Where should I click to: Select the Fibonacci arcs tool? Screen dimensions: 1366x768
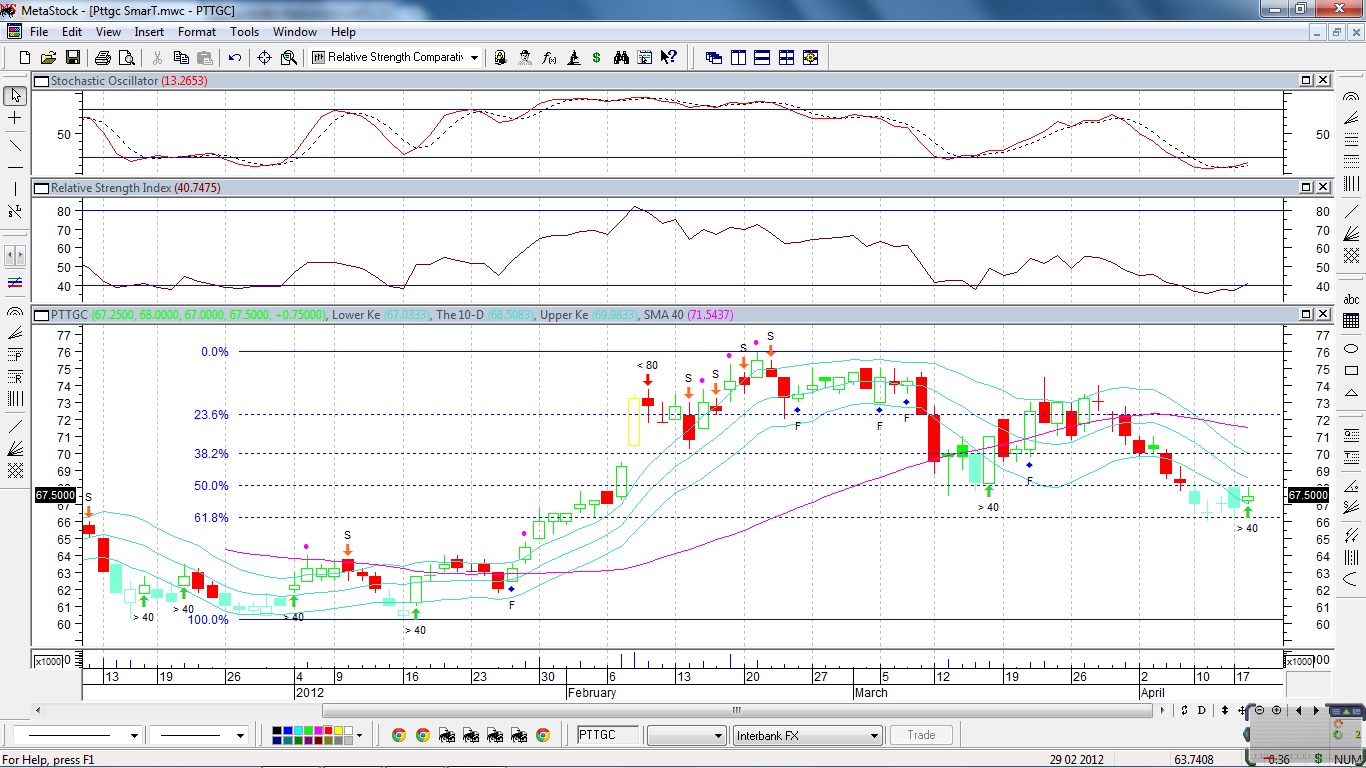(15, 313)
